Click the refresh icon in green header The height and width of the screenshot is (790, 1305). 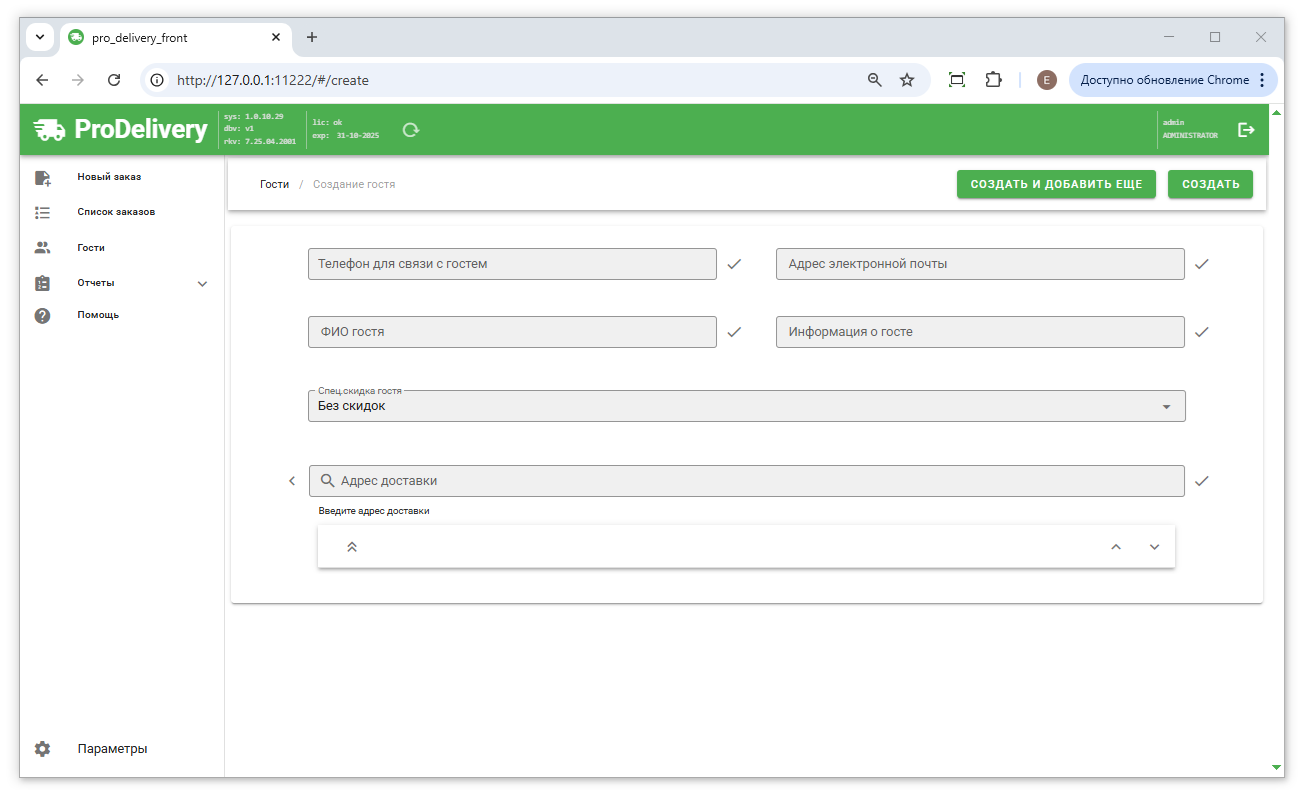pyautogui.click(x=410, y=129)
